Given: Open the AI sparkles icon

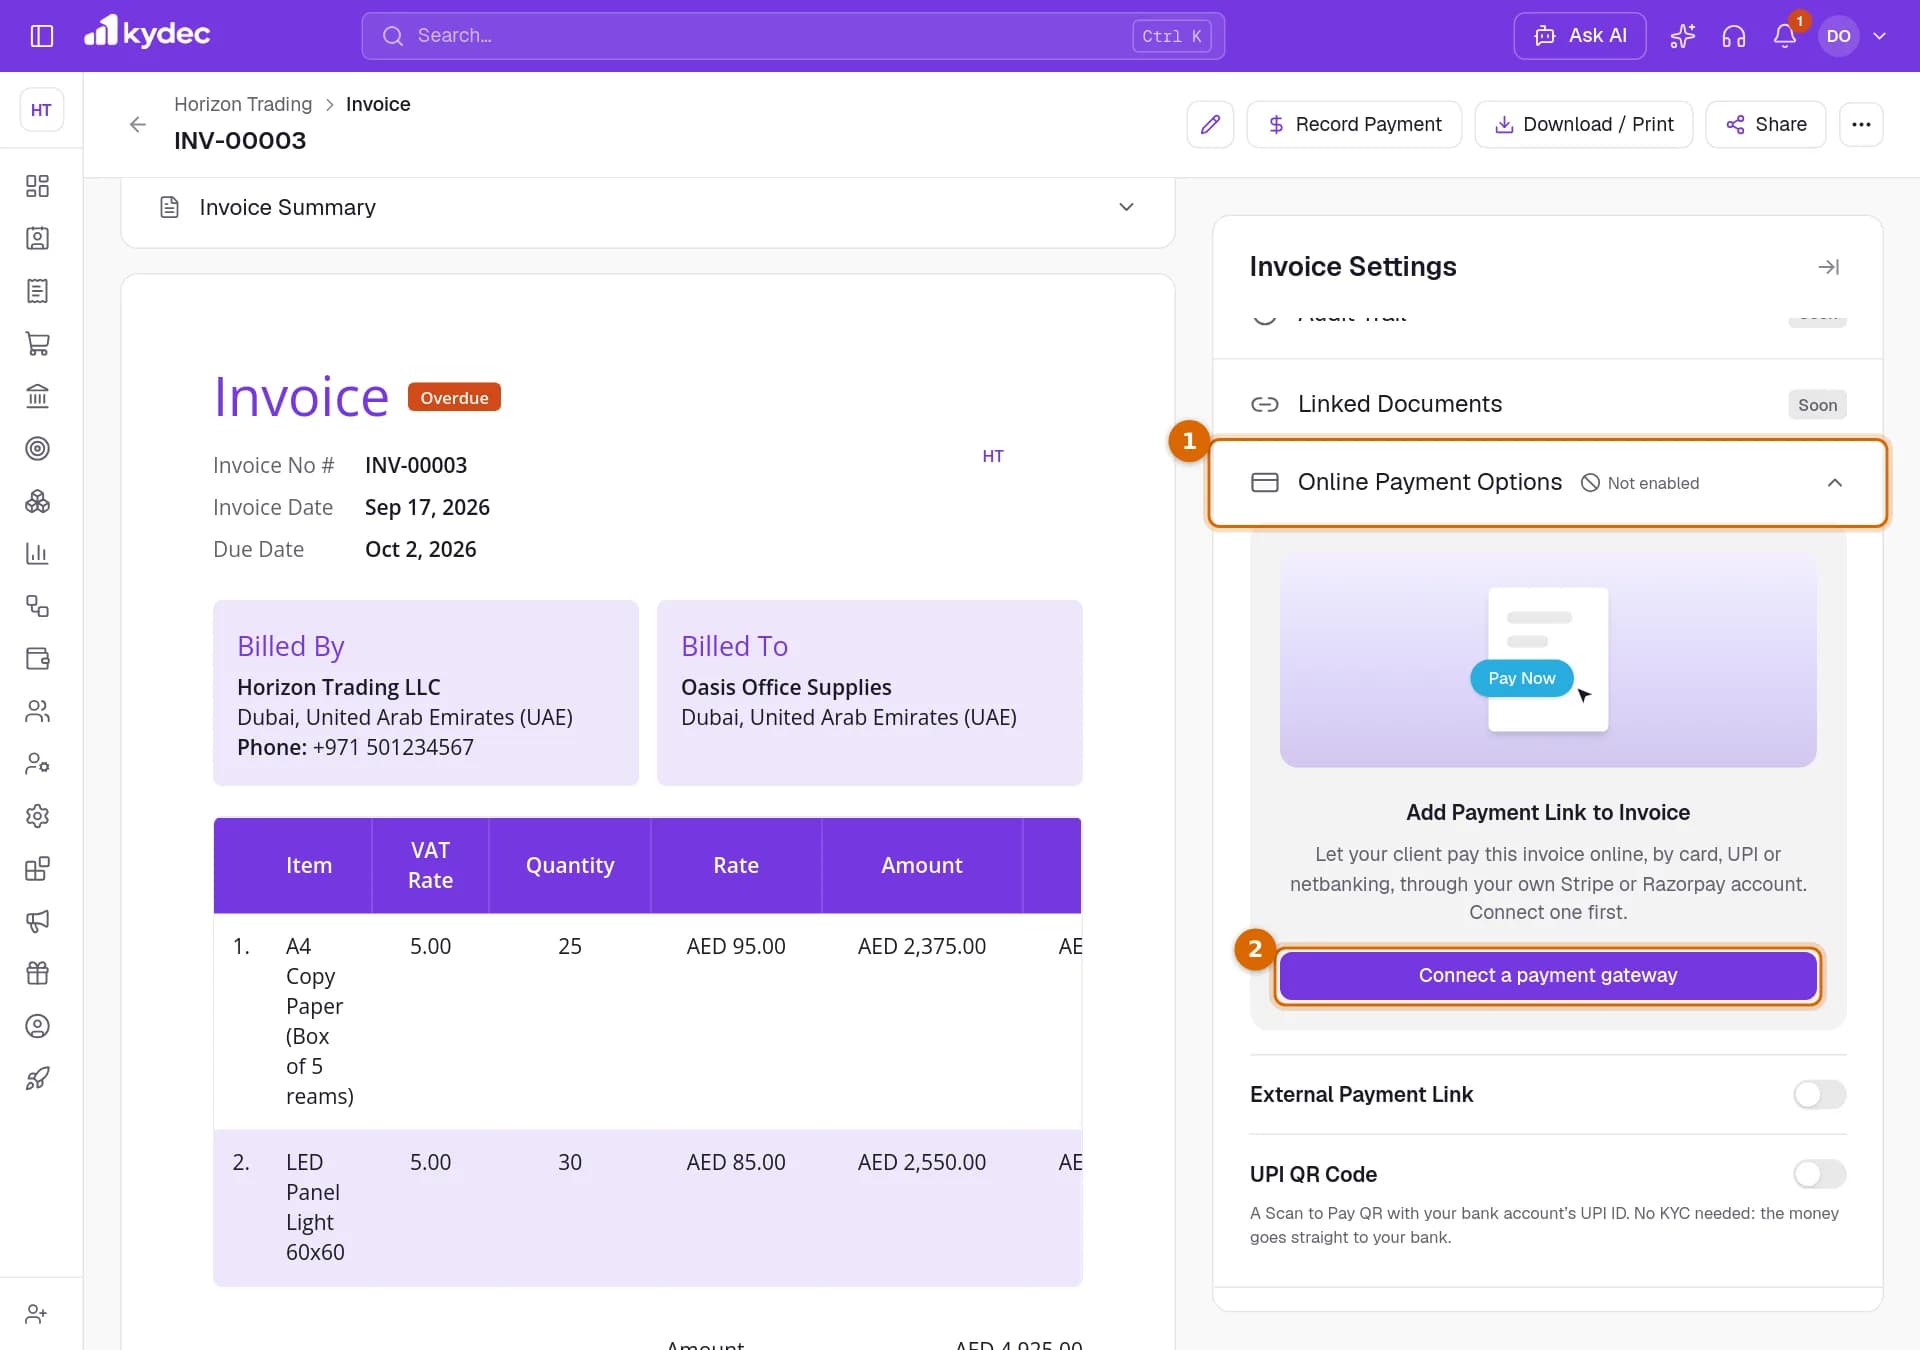Looking at the screenshot, I should (x=1682, y=36).
